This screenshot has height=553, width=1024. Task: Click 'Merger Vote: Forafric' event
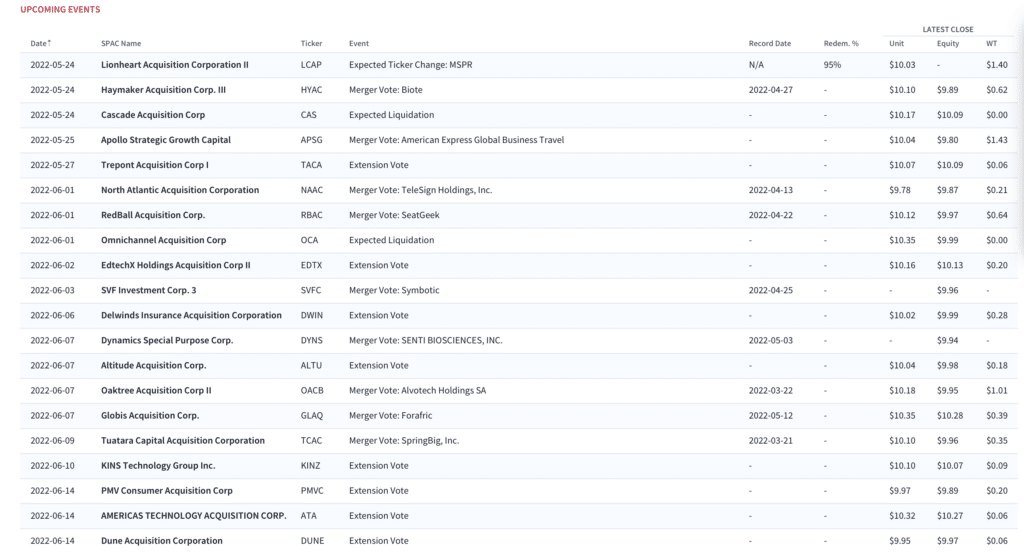[391, 415]
